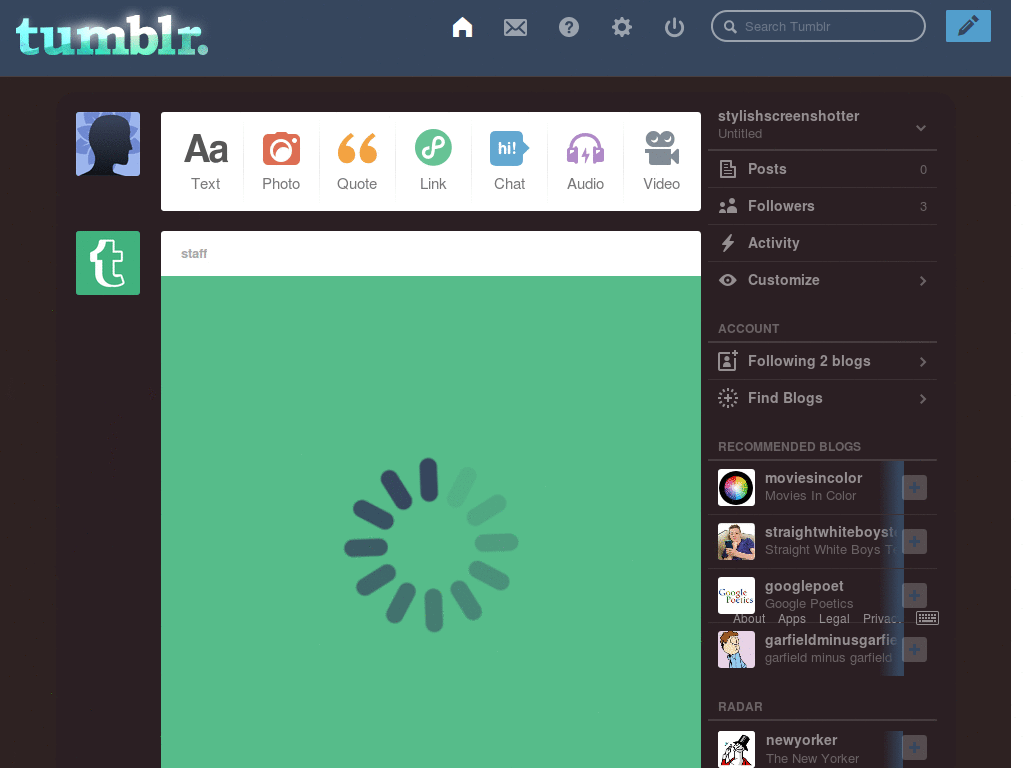Expand the stylishscreenshotter blog dropdown arrow
Screen dimensions: 1024x768
point(921,127)
